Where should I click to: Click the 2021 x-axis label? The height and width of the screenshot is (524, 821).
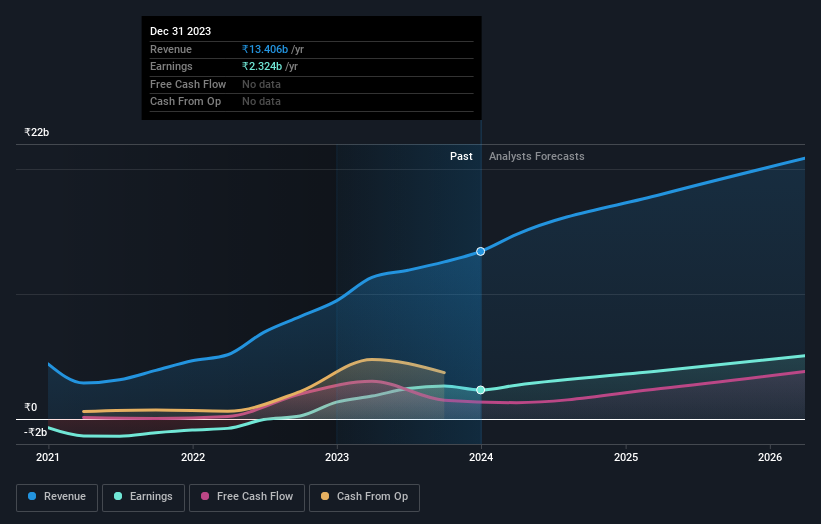click(48, 458)
